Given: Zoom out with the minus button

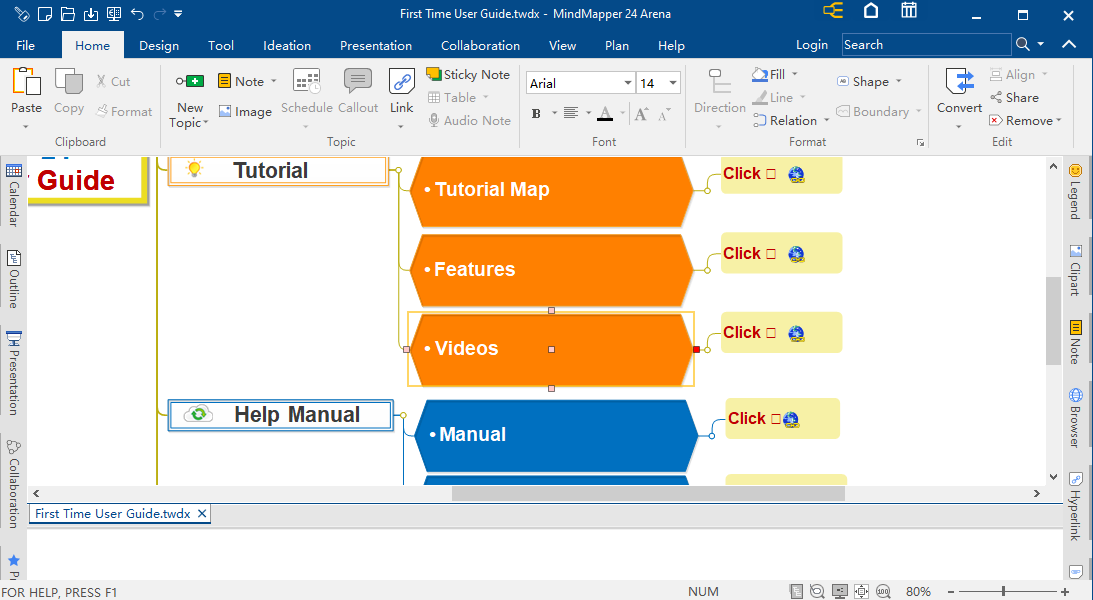Looking at the screenshot, I should [951, 592].
